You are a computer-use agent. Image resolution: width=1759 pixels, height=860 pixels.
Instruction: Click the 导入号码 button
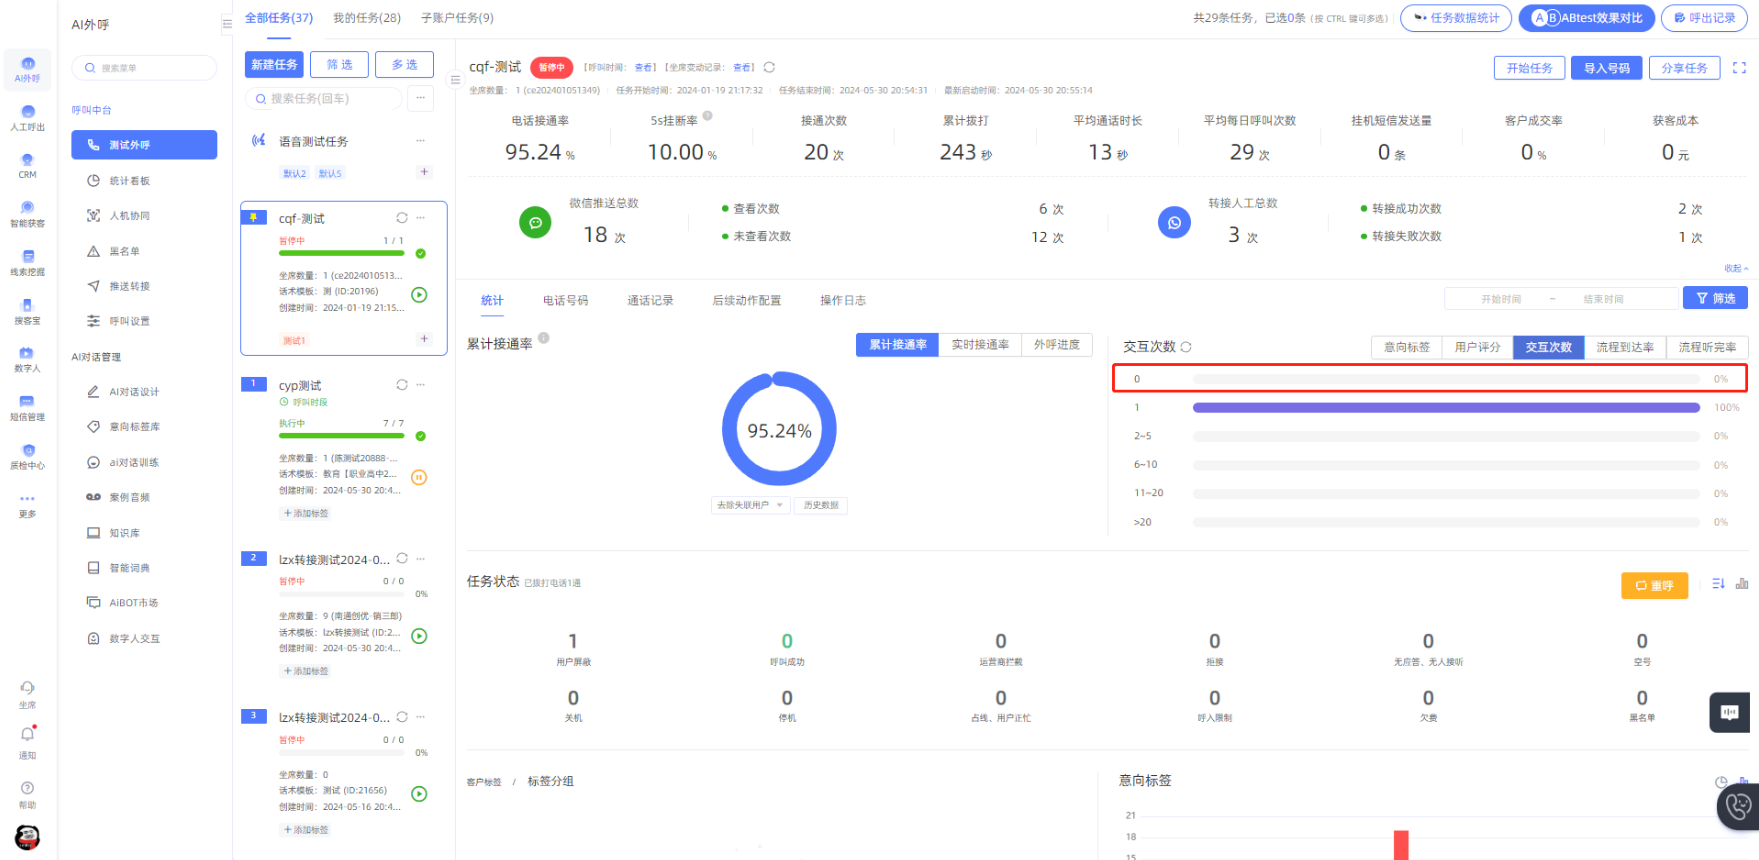pyautogui.click(x=1606, y=68)
